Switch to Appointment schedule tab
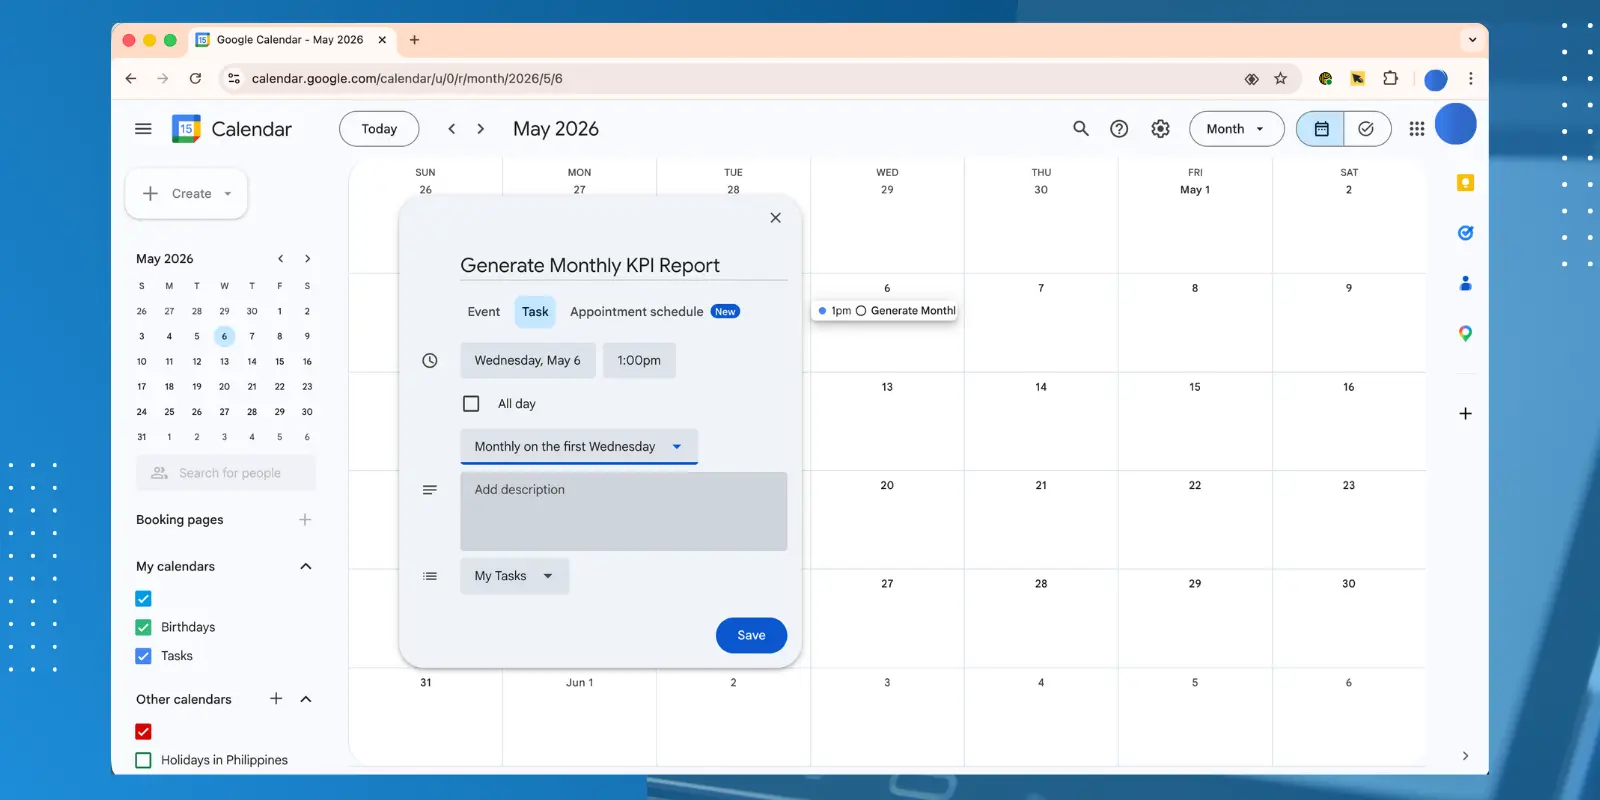 coord(636,312)
